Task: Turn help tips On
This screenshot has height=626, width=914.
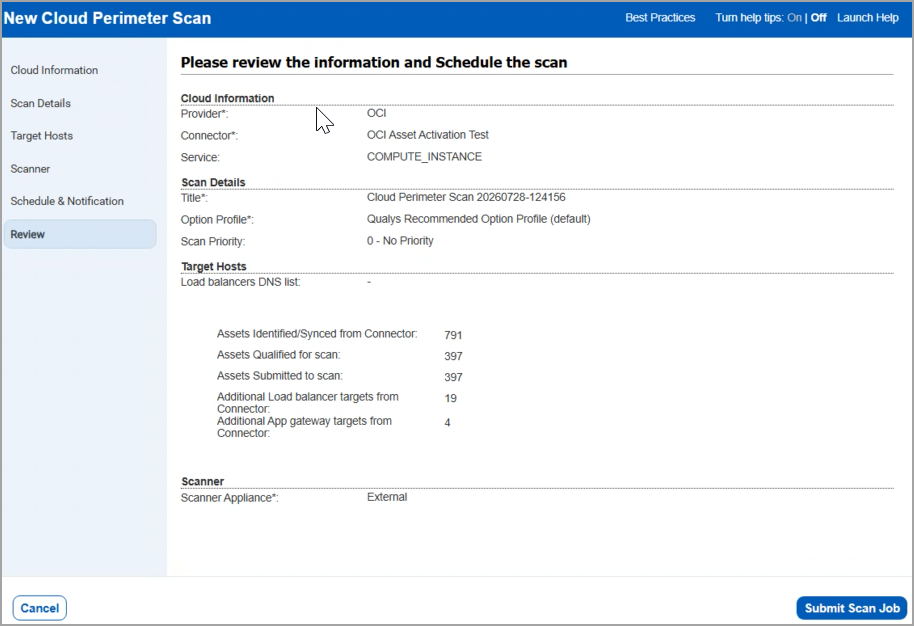Action: [x=794, y=18]
